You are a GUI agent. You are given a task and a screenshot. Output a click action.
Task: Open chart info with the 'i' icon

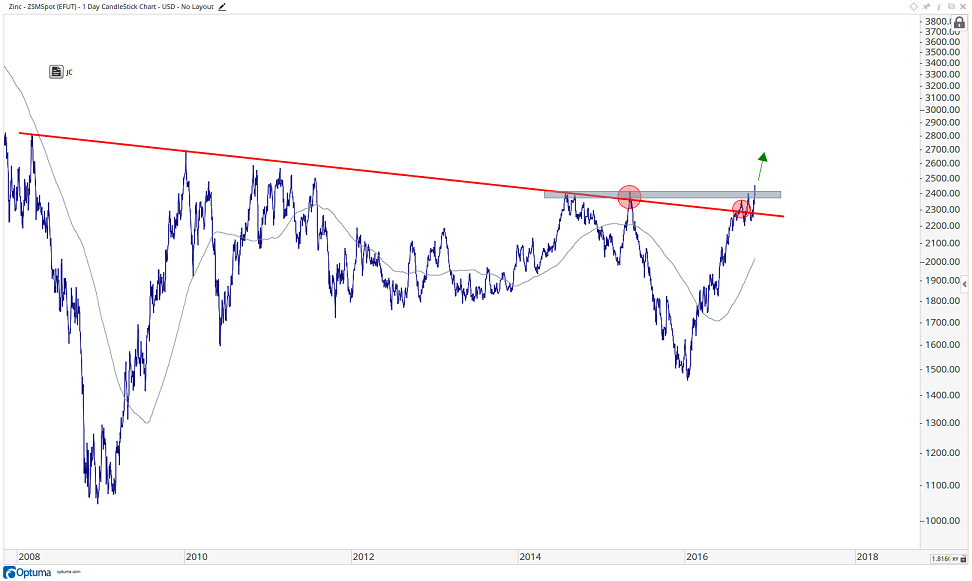939,6
